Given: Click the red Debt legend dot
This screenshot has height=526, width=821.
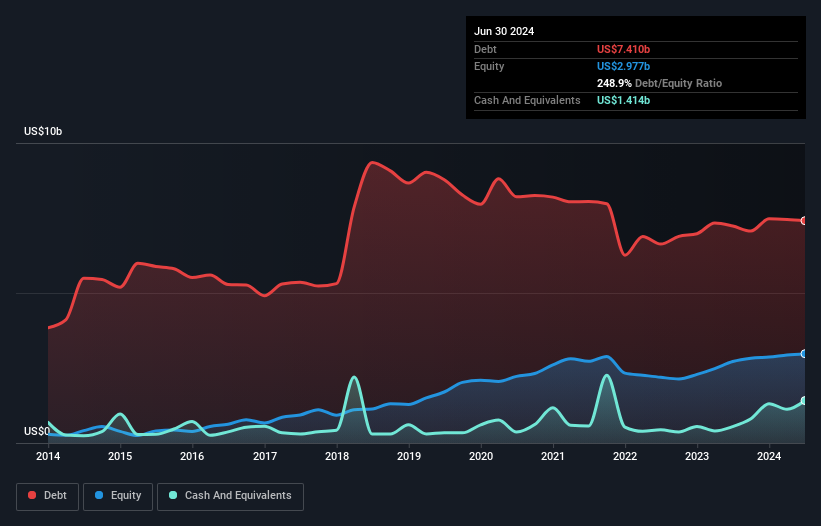Looking at the screenshot, I should click(x=32, y=495).
